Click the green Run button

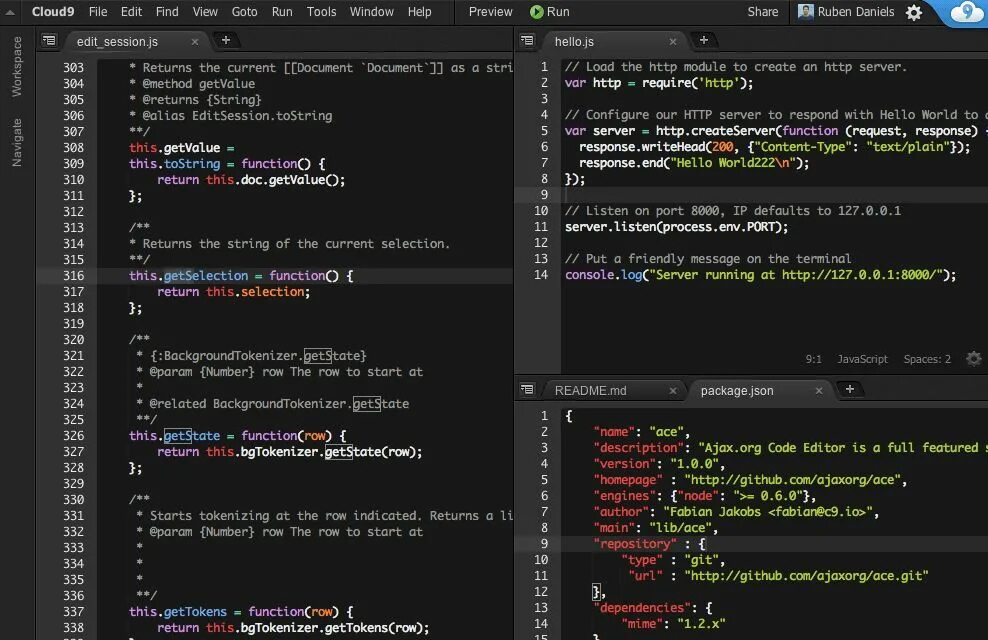(x=549, y=11)
